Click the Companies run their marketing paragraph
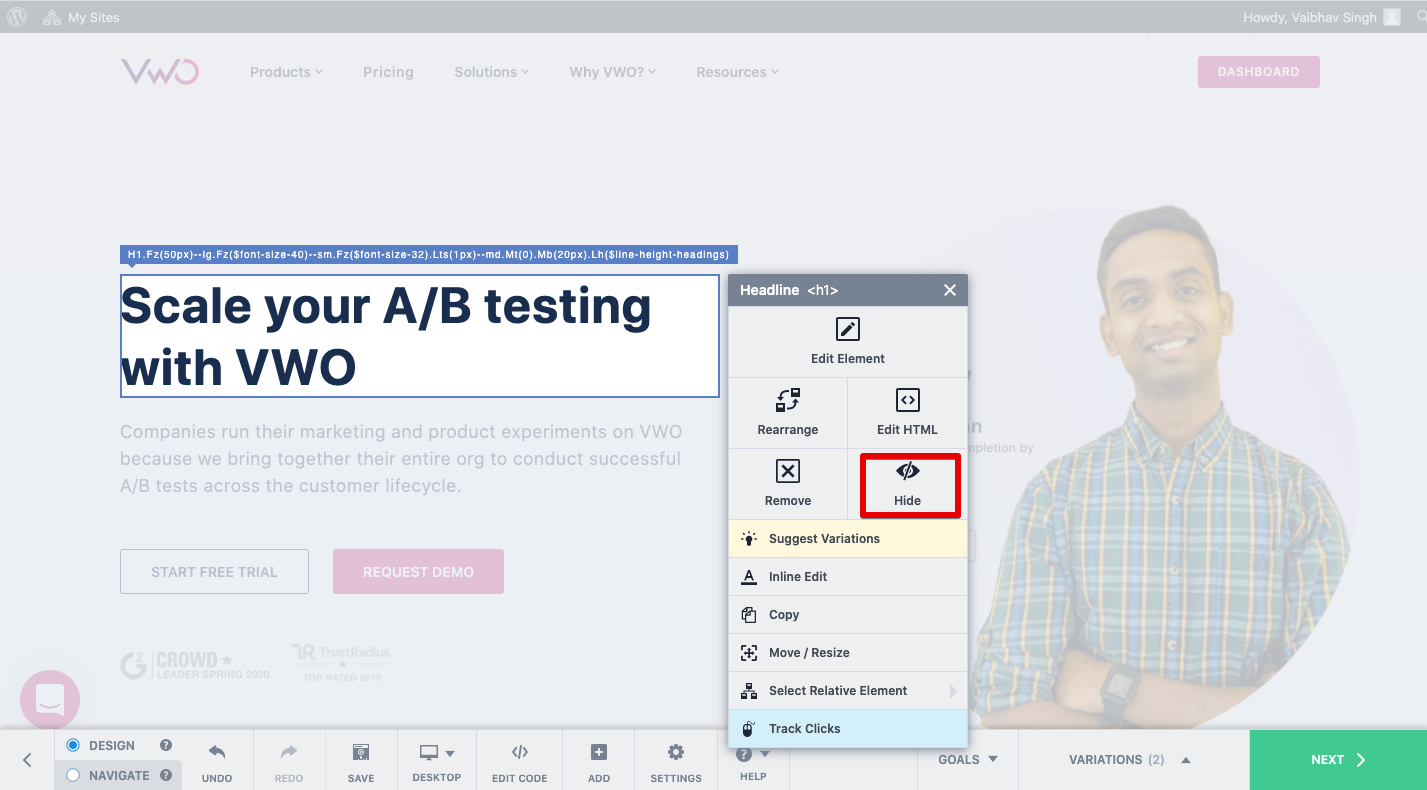Image resolution: width=1427 pixels, height=790 pixels. click(401, 459)
